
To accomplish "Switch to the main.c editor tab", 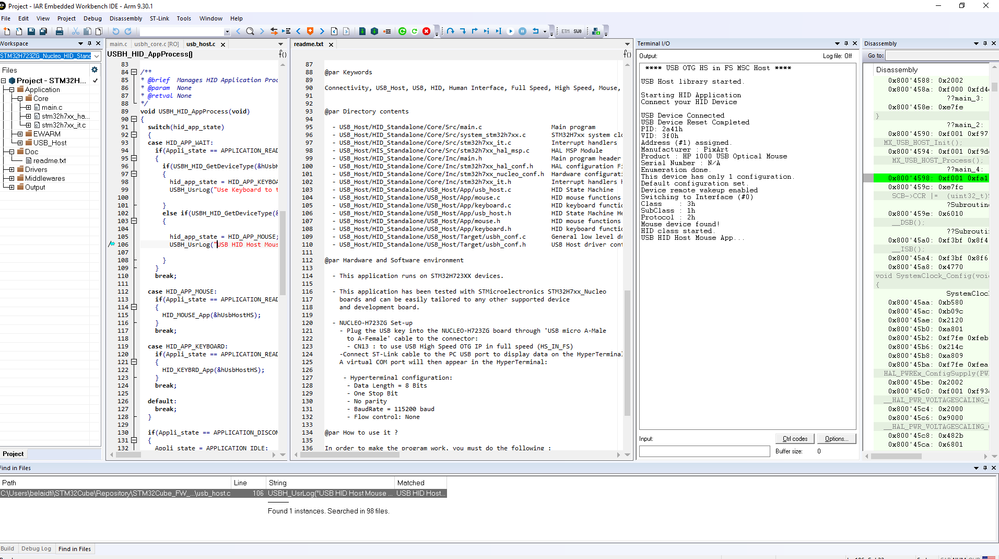I will click(118, 45).
